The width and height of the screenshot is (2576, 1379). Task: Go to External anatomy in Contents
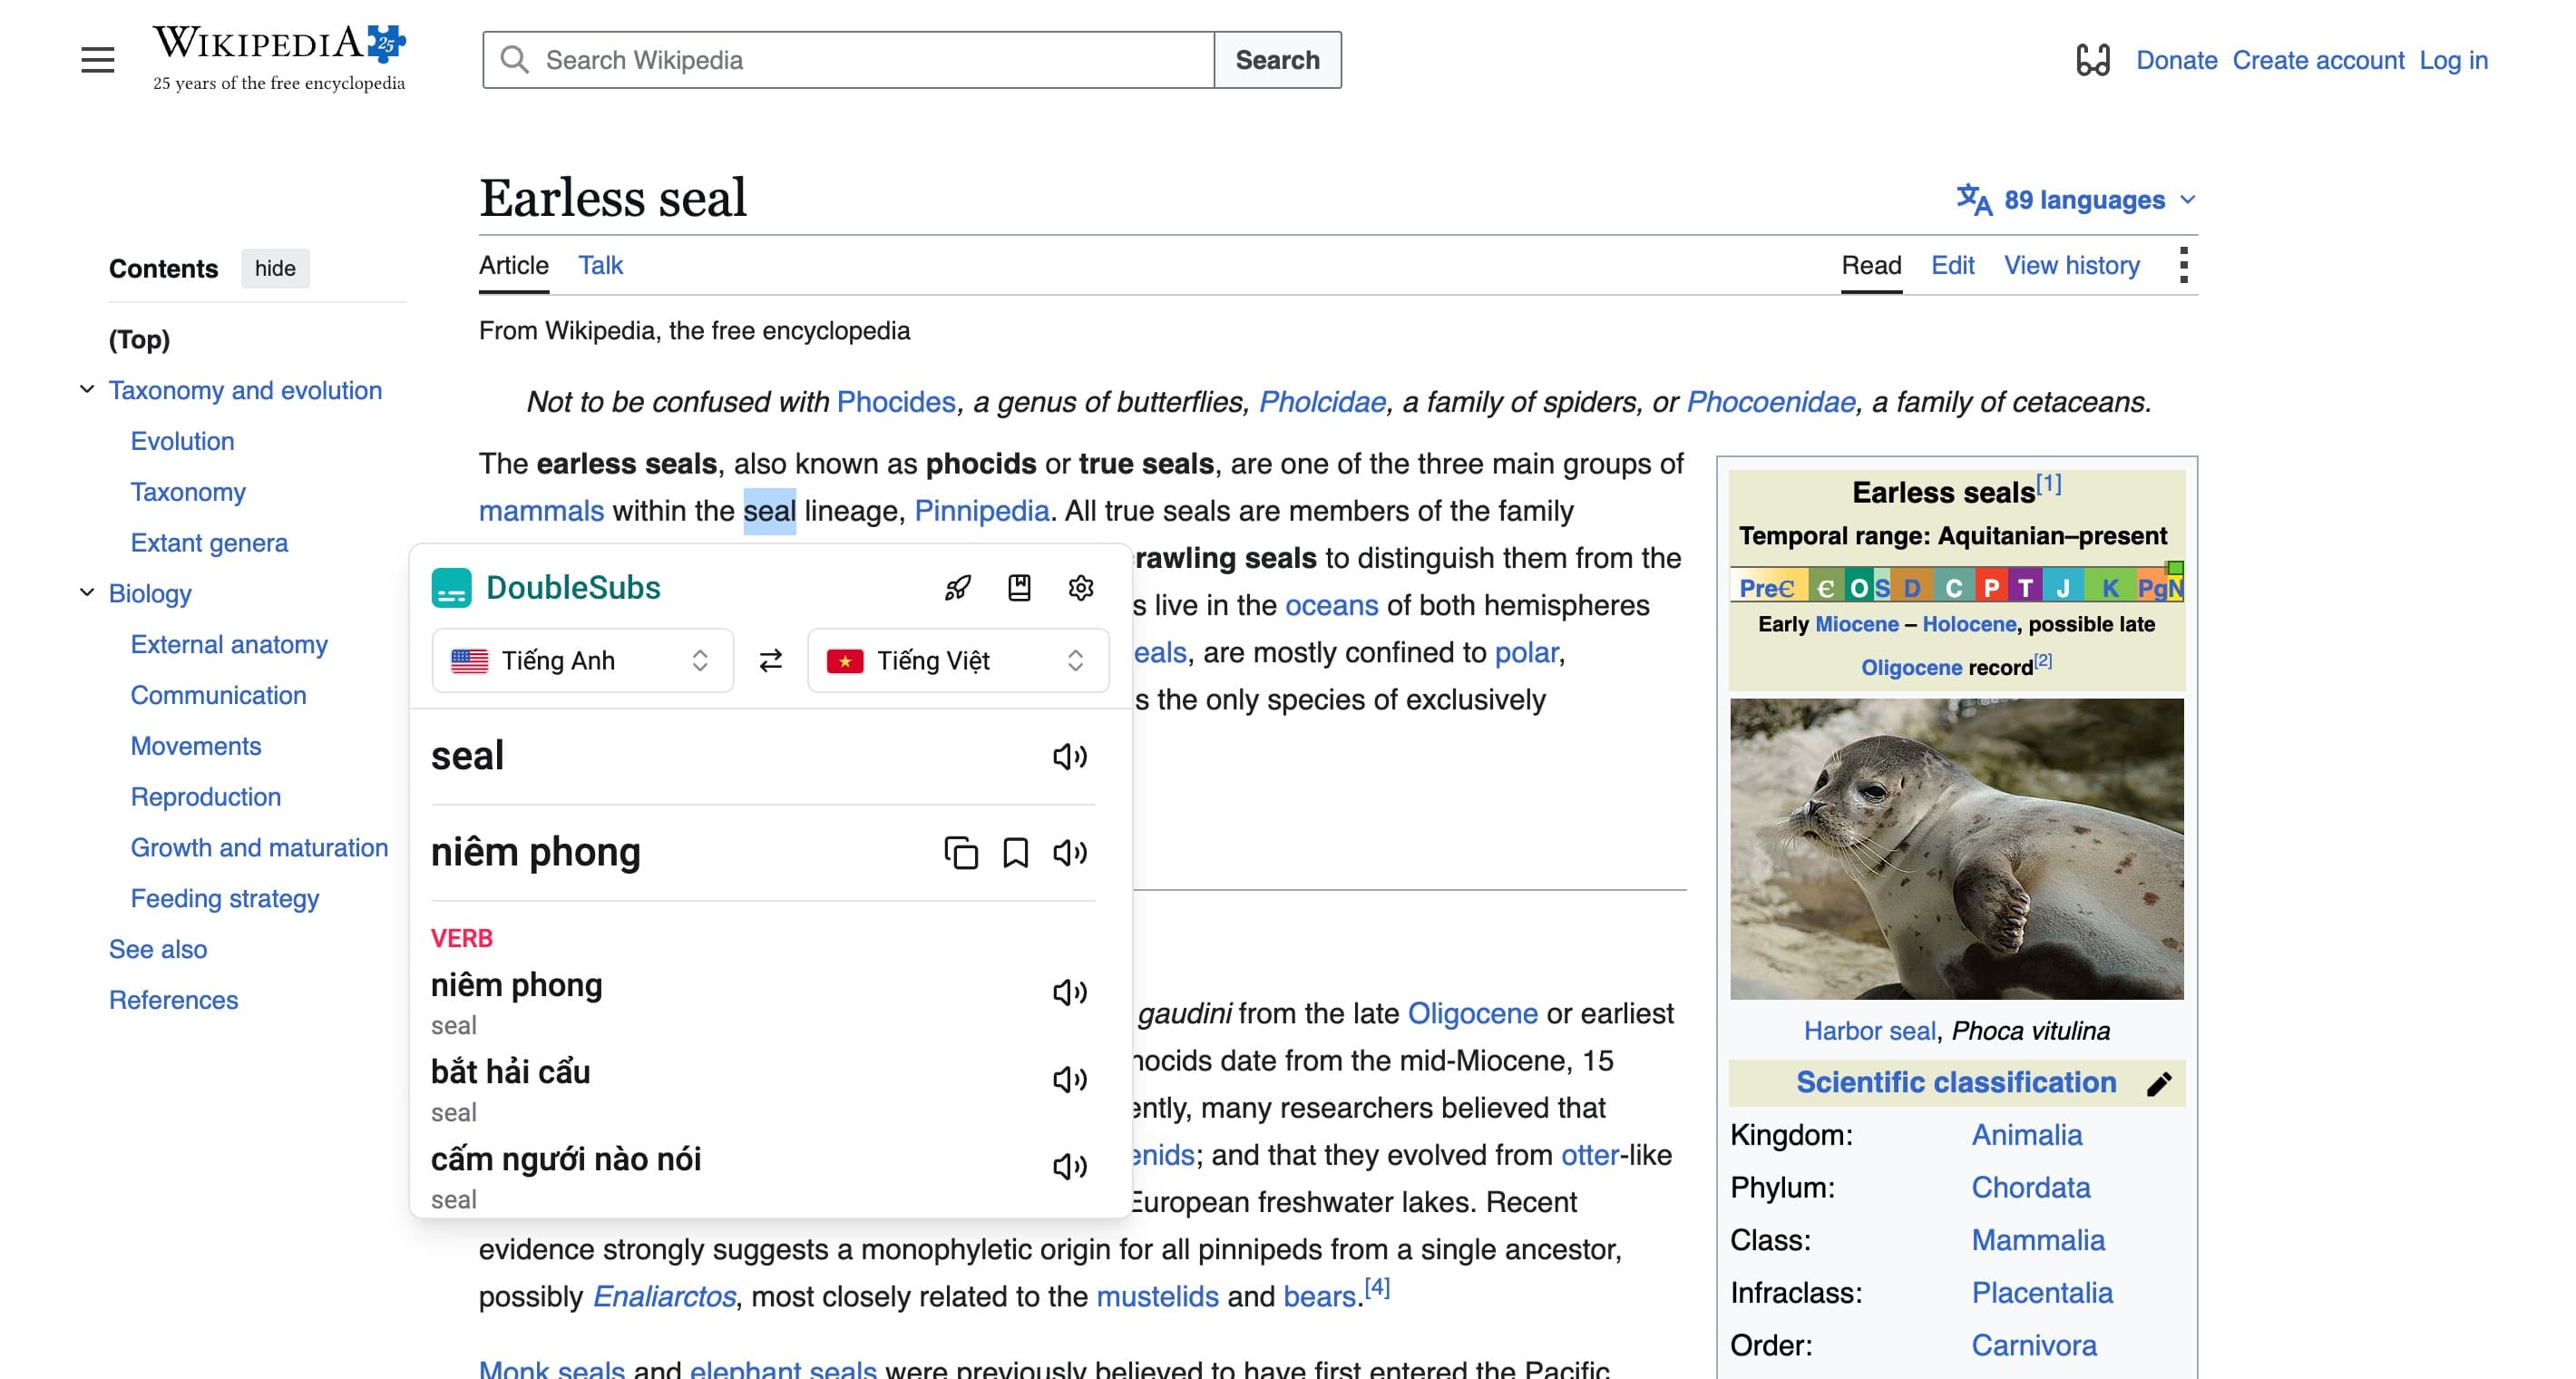[229, 644]
